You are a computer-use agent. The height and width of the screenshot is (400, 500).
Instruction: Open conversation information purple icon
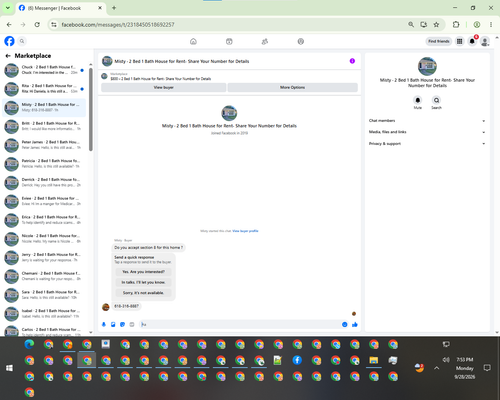(352, 61)
